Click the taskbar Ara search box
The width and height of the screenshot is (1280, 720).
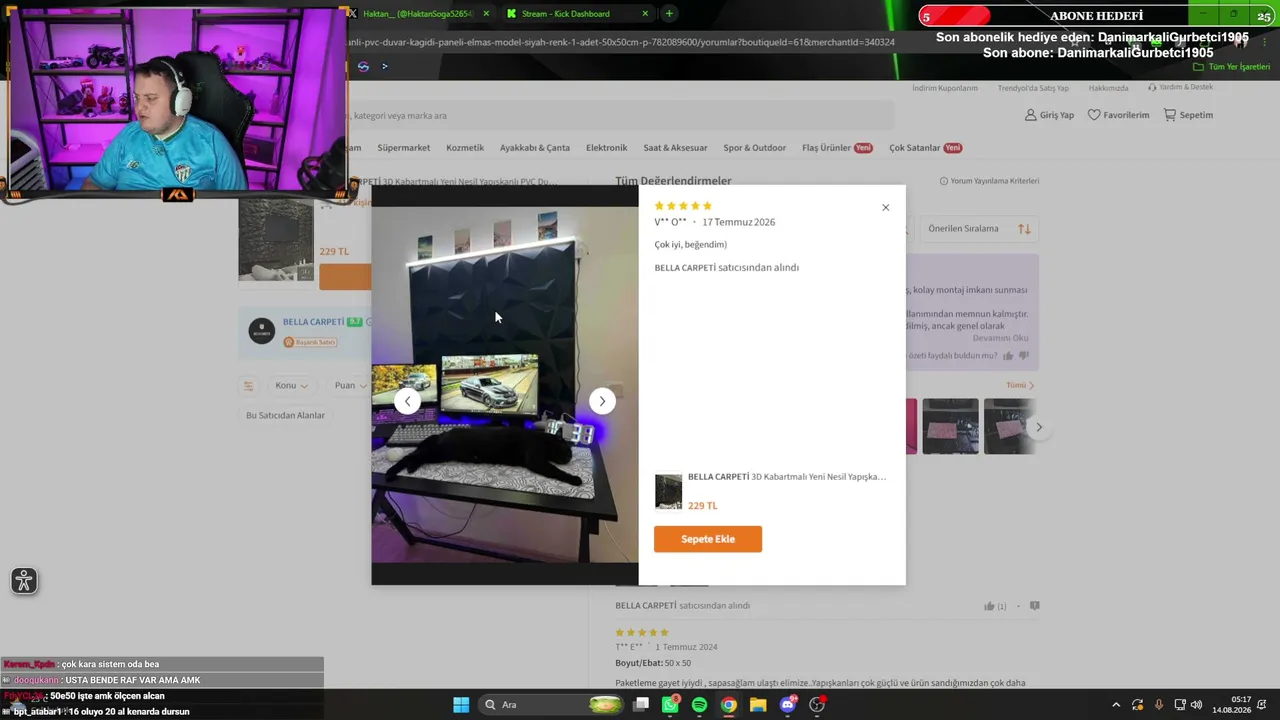click(550, 705)
